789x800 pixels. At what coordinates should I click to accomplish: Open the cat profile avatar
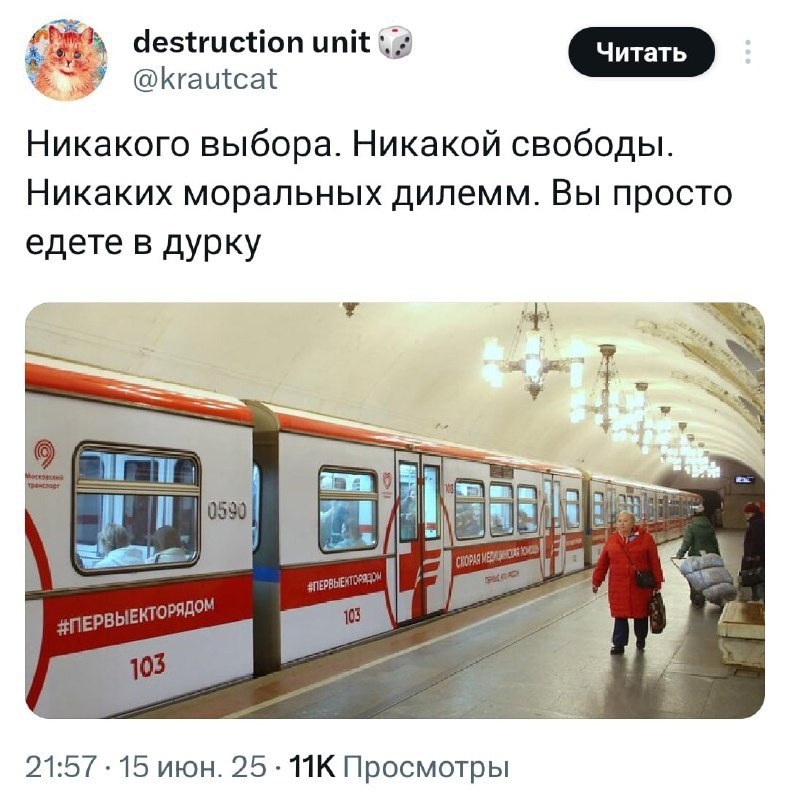[66, 60]
